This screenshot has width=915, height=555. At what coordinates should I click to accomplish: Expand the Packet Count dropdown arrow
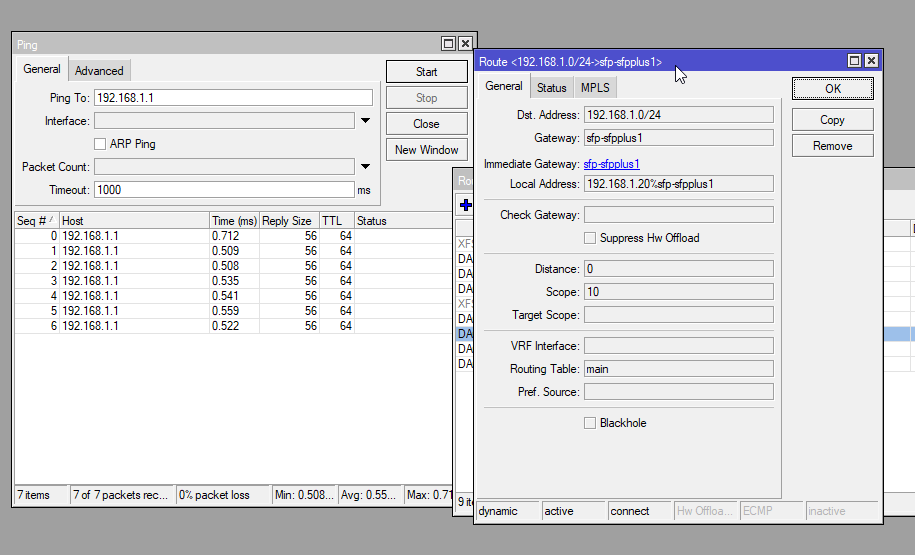pos(366,167)
